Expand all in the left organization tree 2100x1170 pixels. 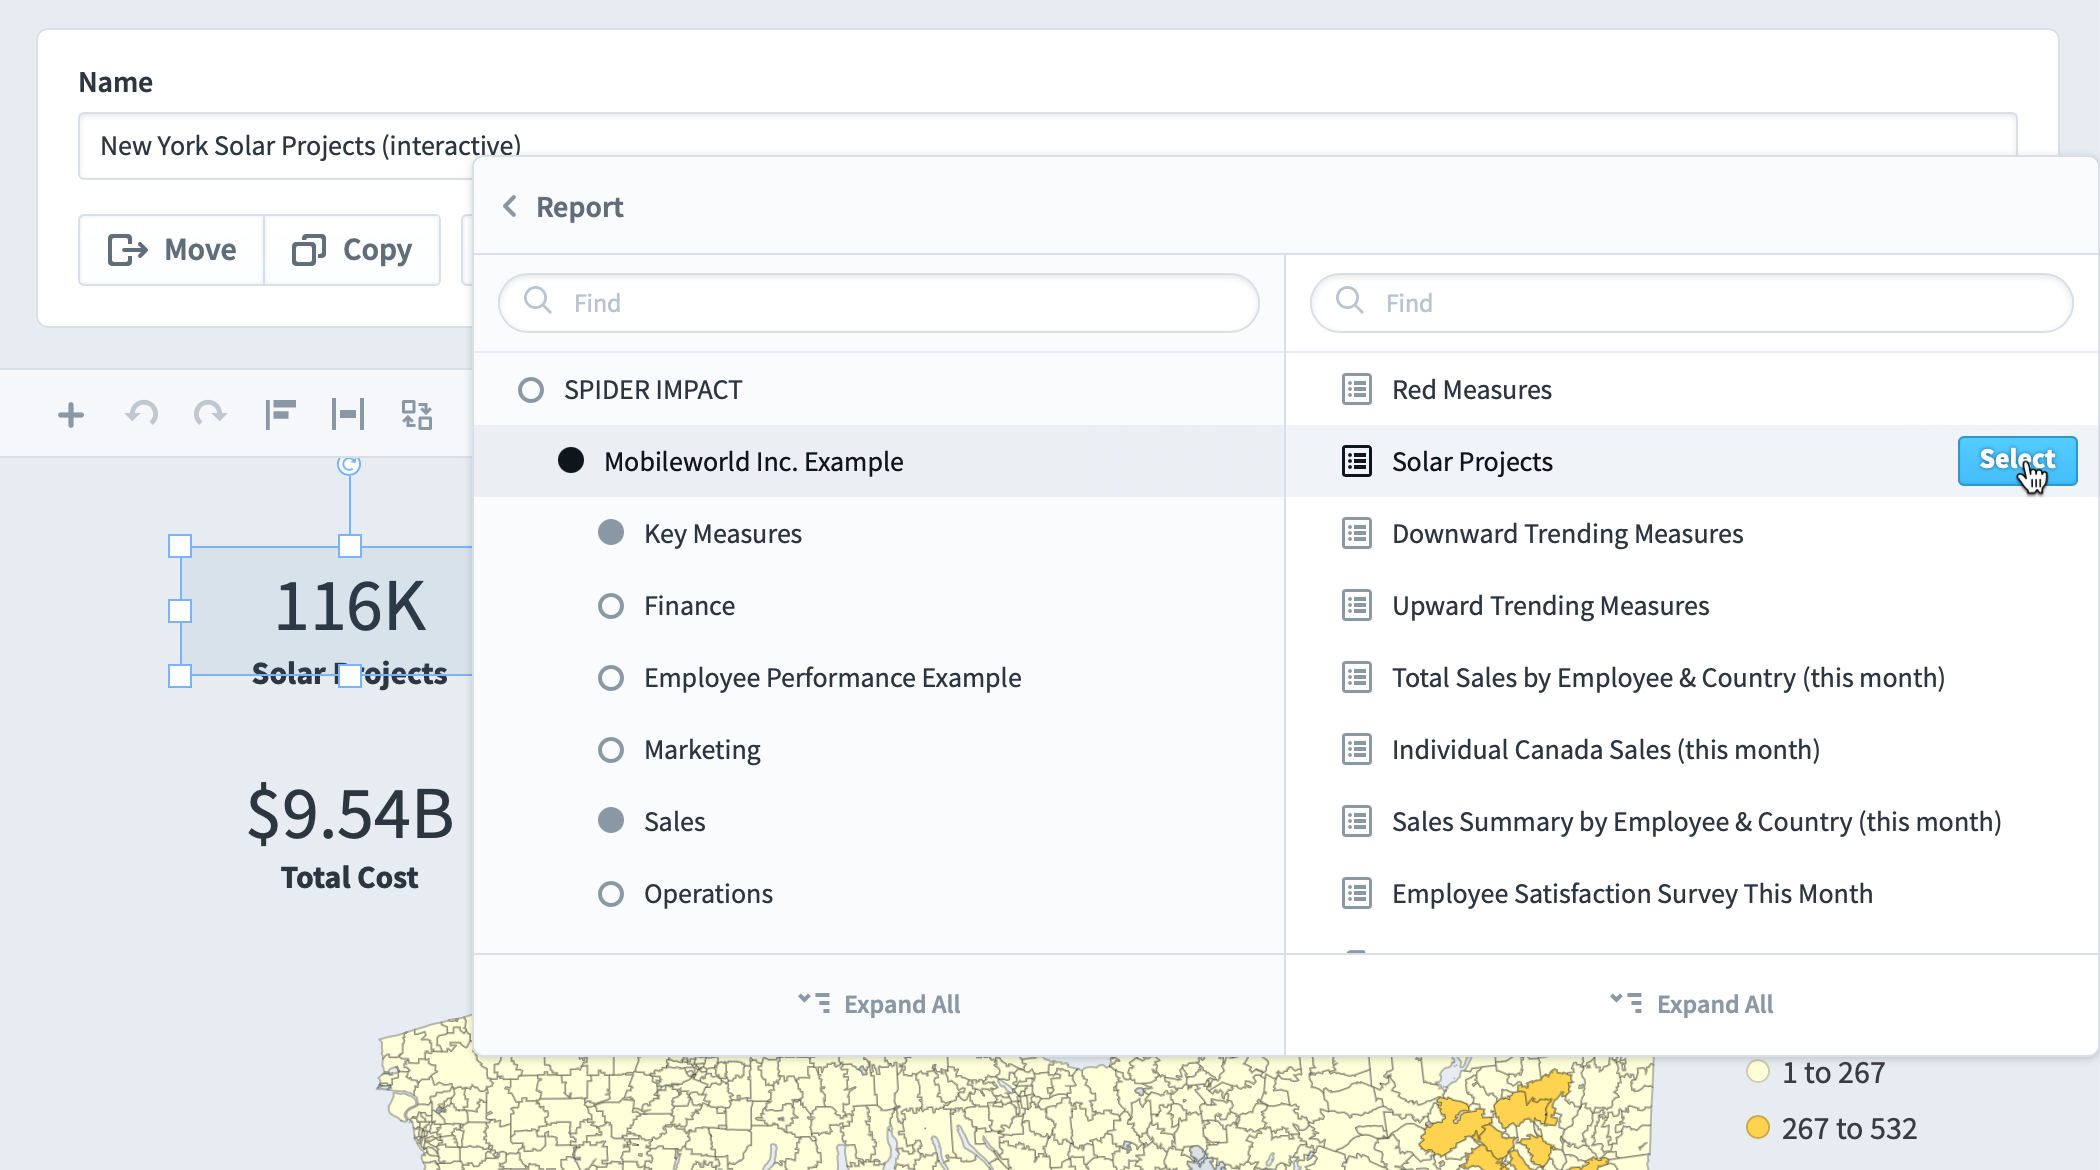(x=879, y=1004)
